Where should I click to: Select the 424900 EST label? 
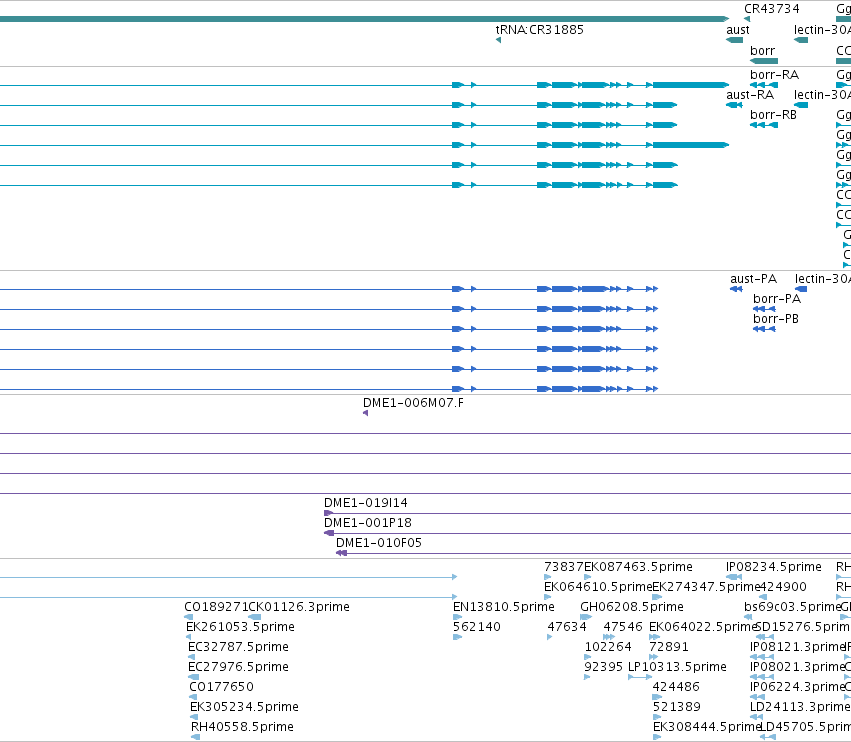pyautogui.click(x=783, y=587)
